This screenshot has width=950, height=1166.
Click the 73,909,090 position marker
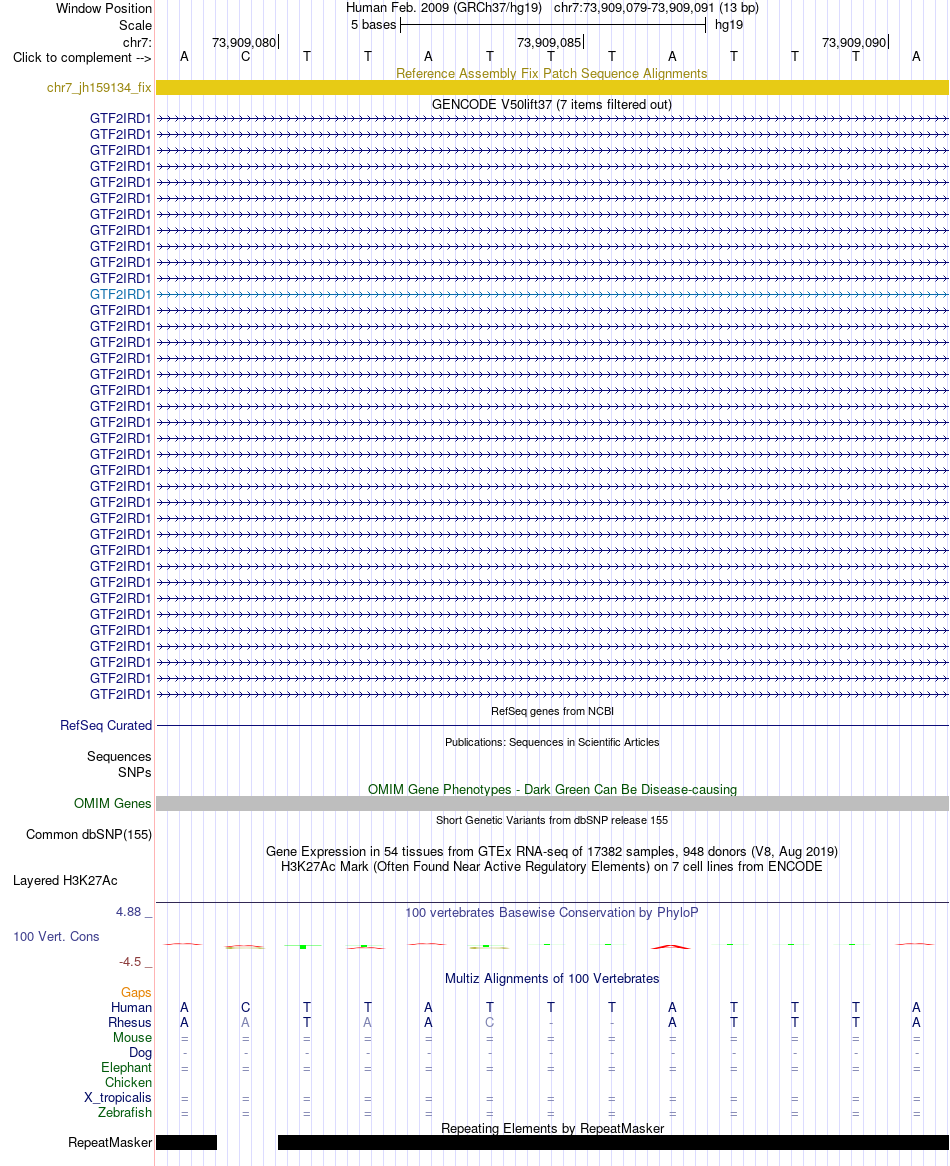click(854, 42)
